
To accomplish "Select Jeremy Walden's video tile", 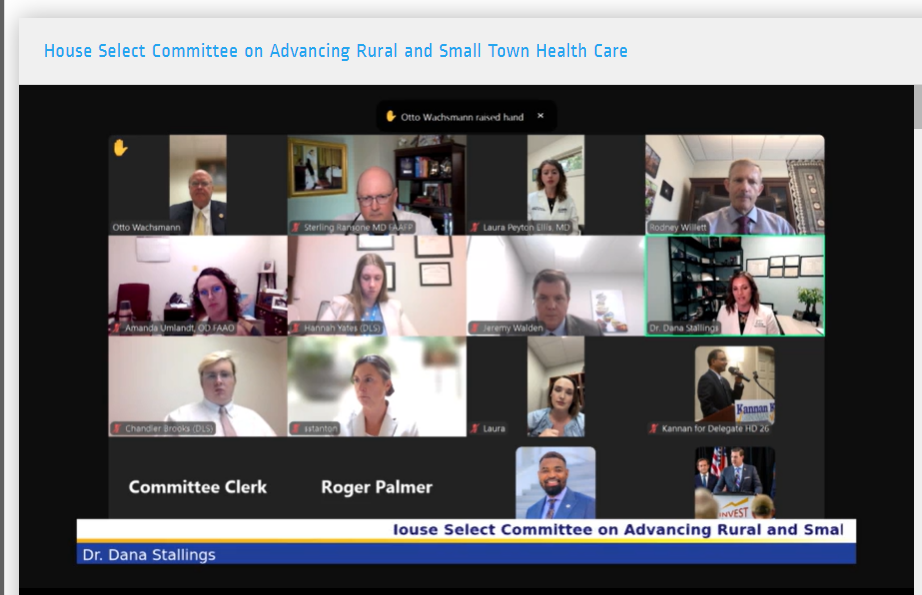I will click(556, 286).
